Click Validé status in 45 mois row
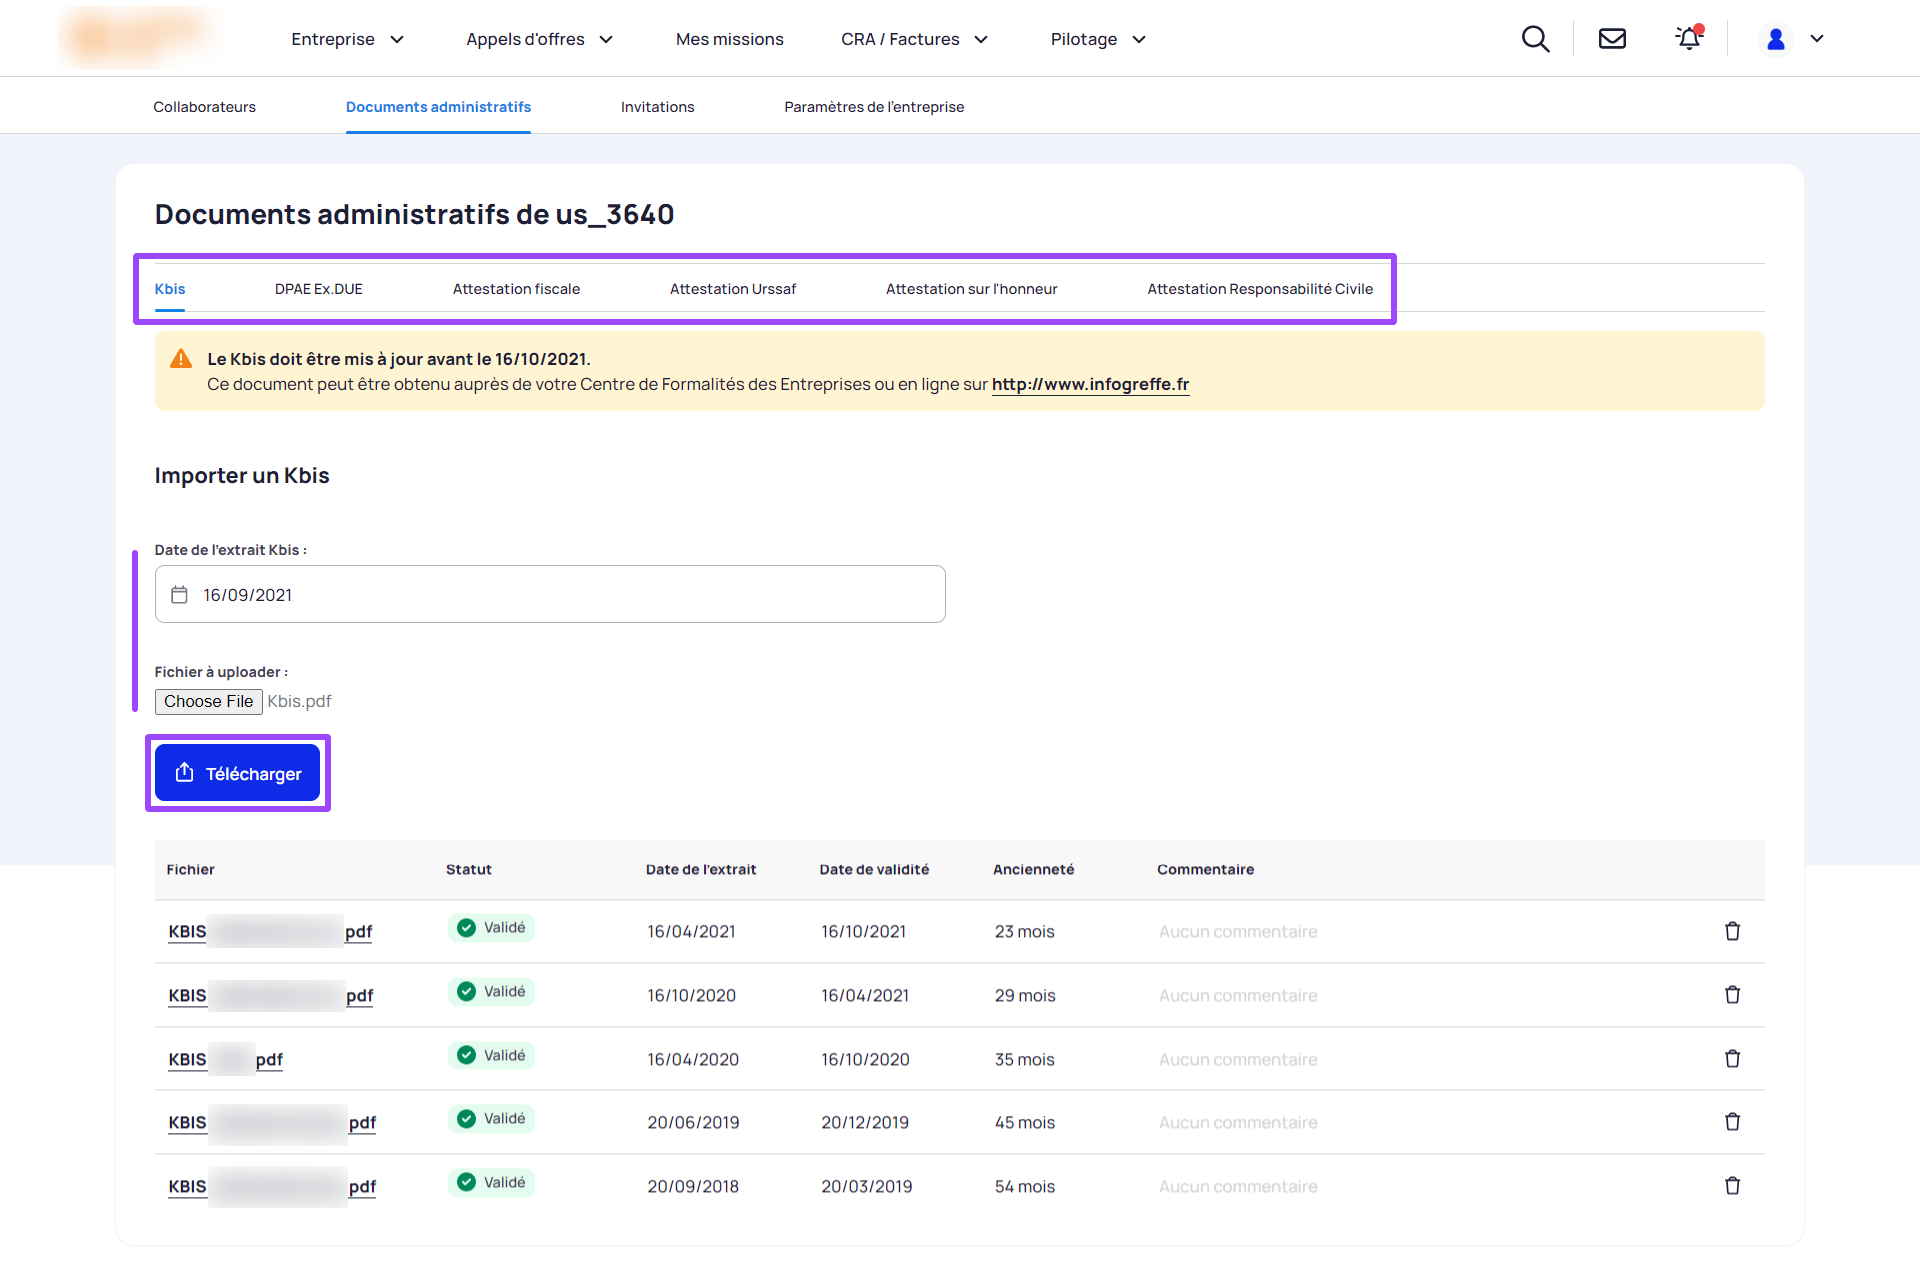This screenshot has width=1920, height=1276. (x=491, y=1119)
